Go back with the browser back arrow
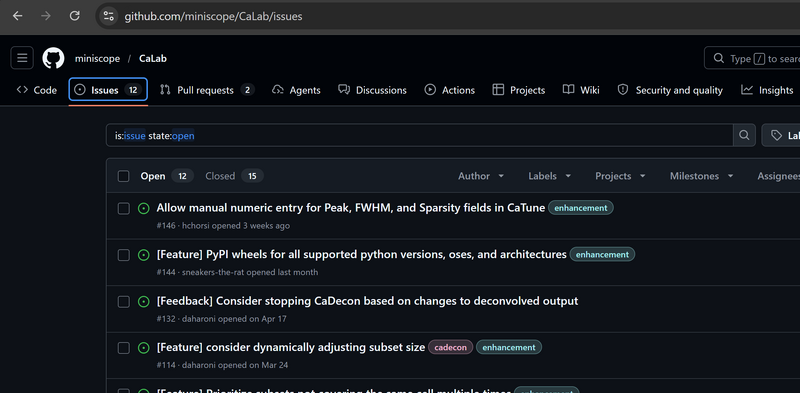Image resolution: width=800 pixels, height=393 pixels. (18, 16)
